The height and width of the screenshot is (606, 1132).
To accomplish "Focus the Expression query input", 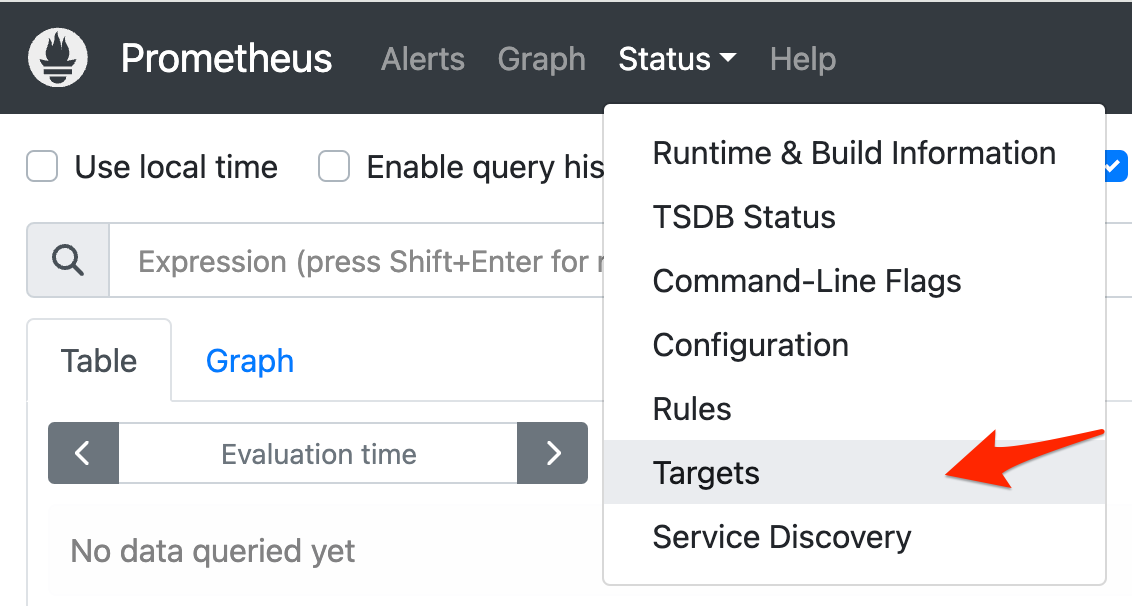I will point(357,261).
